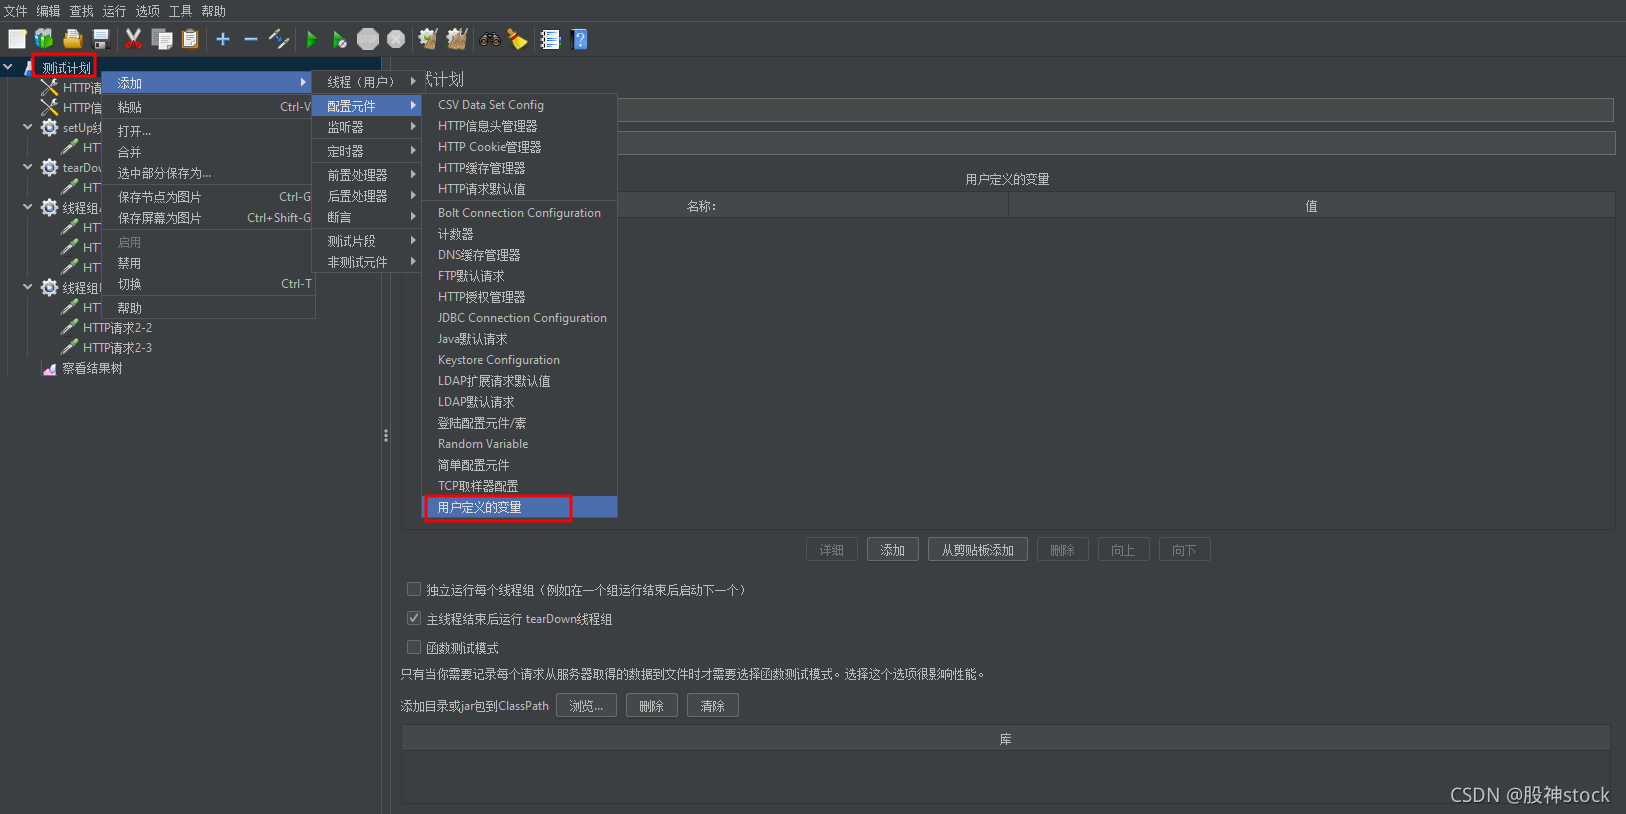1626x814 pixels.
Task: Select 察看结果树 tree item
Action: coord(92,368)
